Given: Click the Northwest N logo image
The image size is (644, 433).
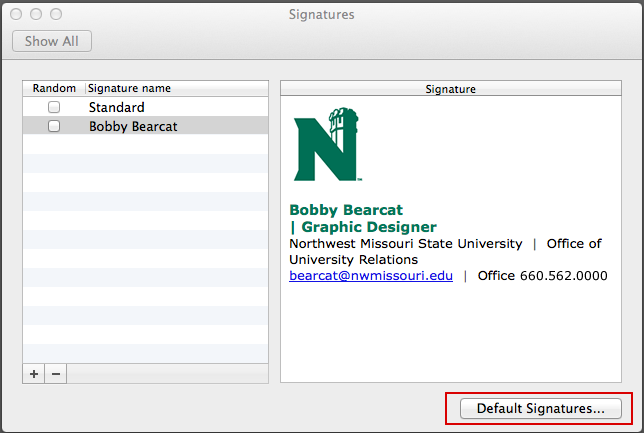Looking at the screenshot, I should [327, 144].
